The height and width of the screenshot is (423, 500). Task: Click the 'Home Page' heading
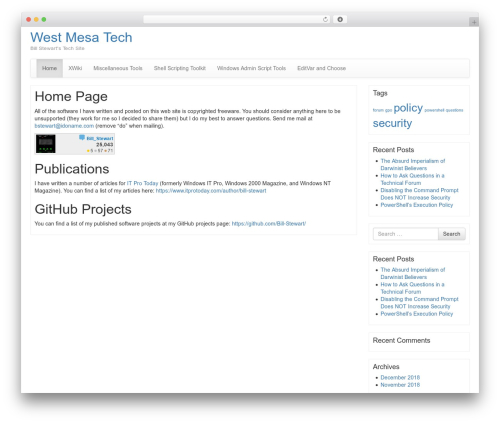point(71,96)
